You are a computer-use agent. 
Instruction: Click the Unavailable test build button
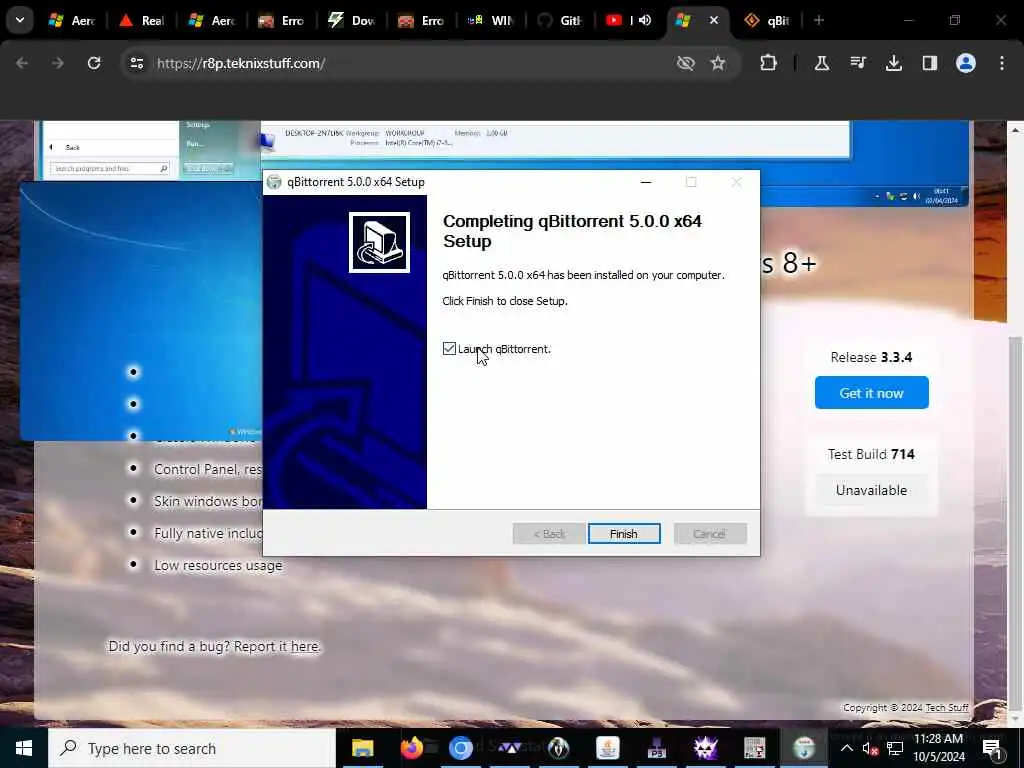coord(871,490)
